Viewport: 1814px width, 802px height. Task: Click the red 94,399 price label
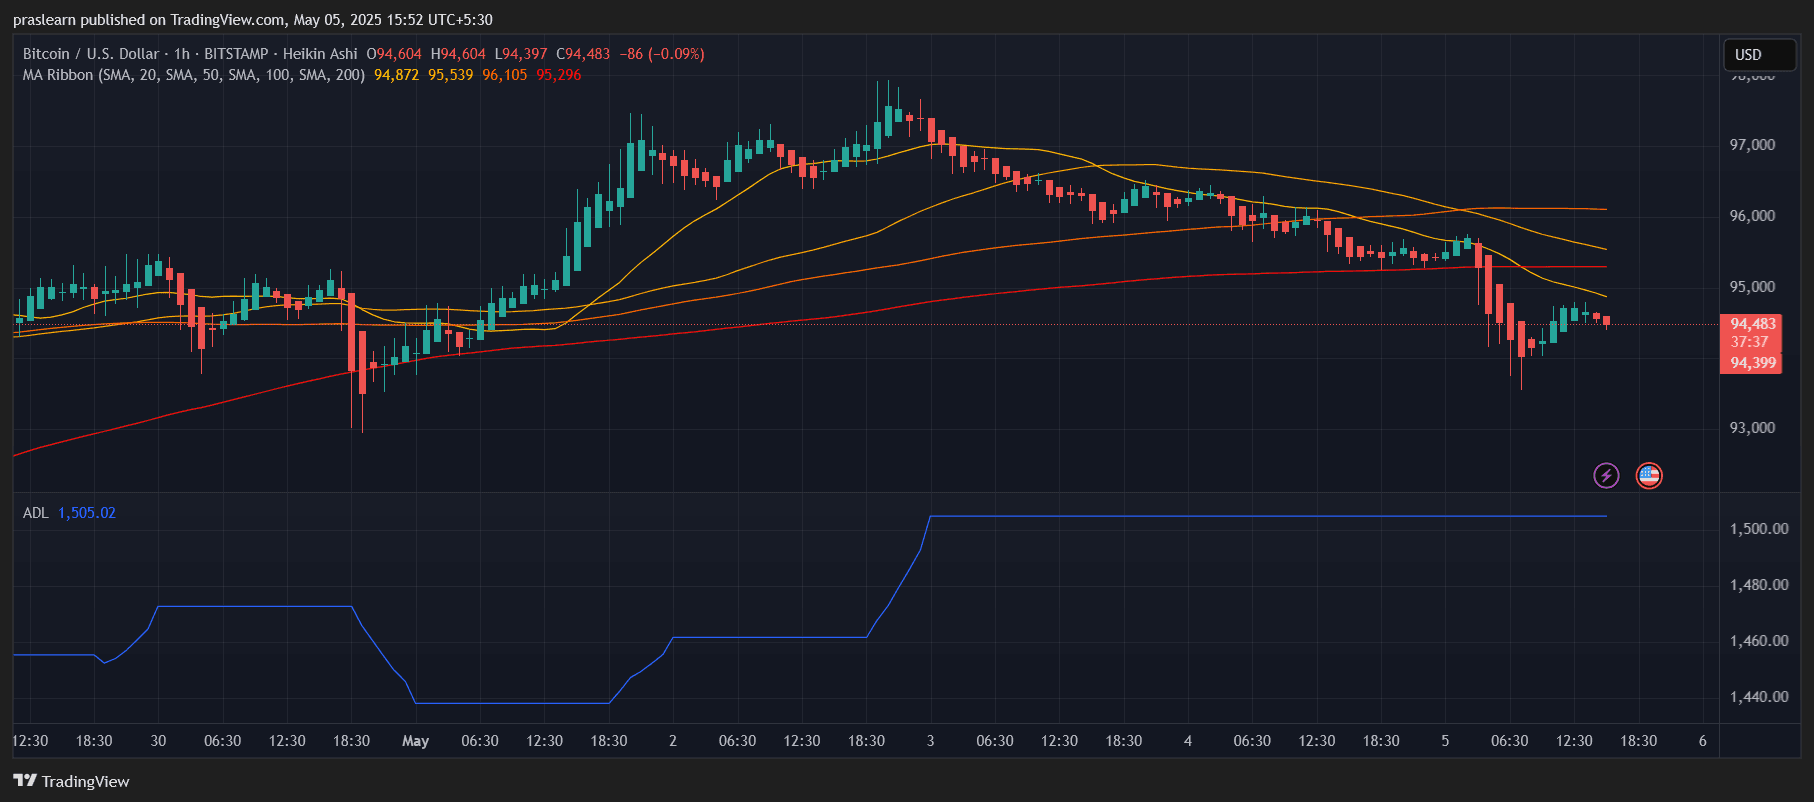(x=1752, y=363)
